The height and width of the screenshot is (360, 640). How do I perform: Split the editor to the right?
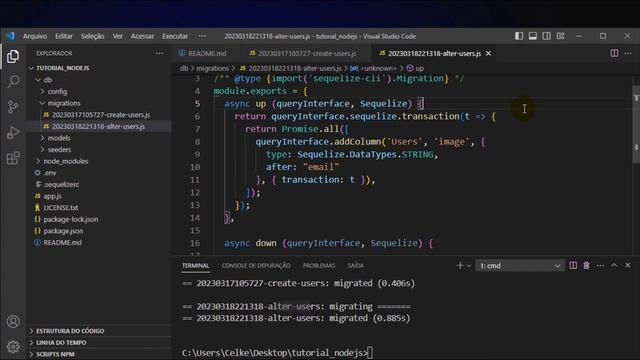pos(614,53)
